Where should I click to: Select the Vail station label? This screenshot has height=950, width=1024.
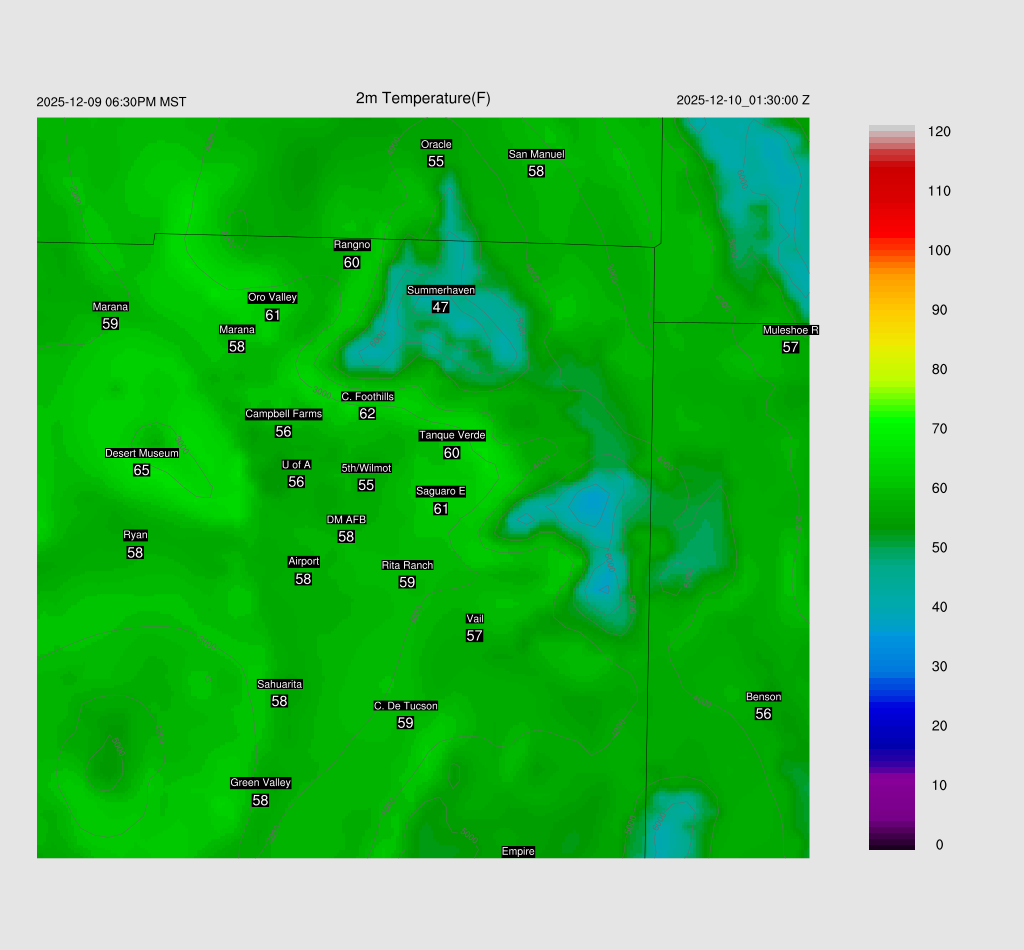click(475, 619)
